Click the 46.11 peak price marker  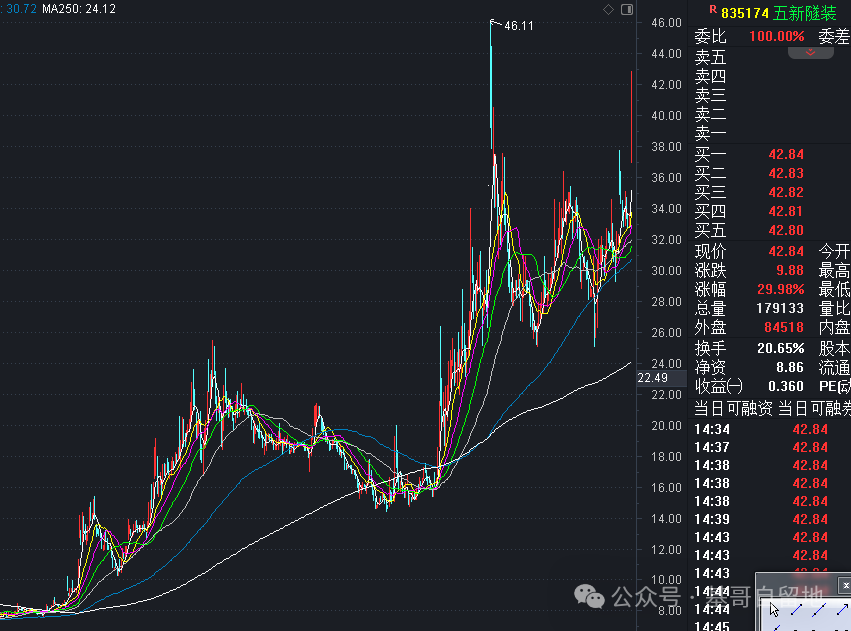coord(518,25)
